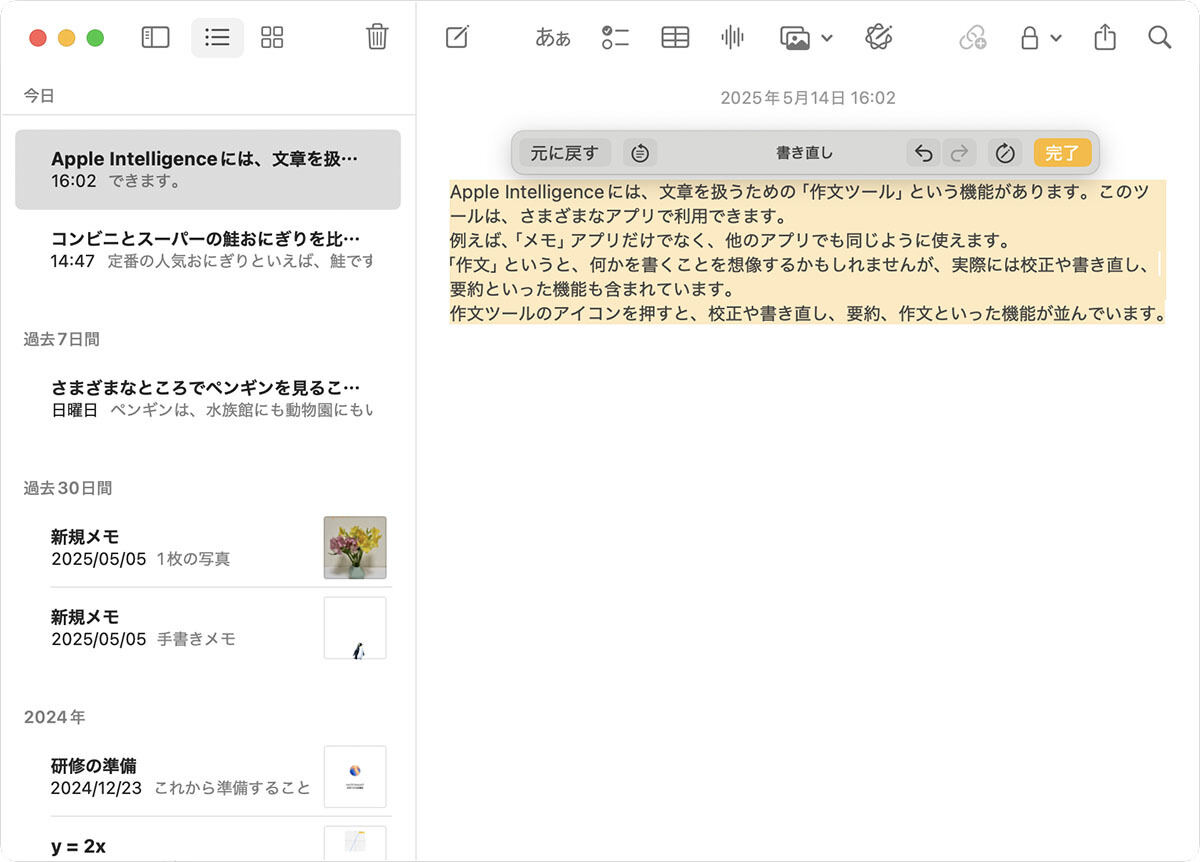Open the 新規メモ note with 1枚の写真
The height and width of the screenshot is (862, 1200).
(x=208, y=547)
